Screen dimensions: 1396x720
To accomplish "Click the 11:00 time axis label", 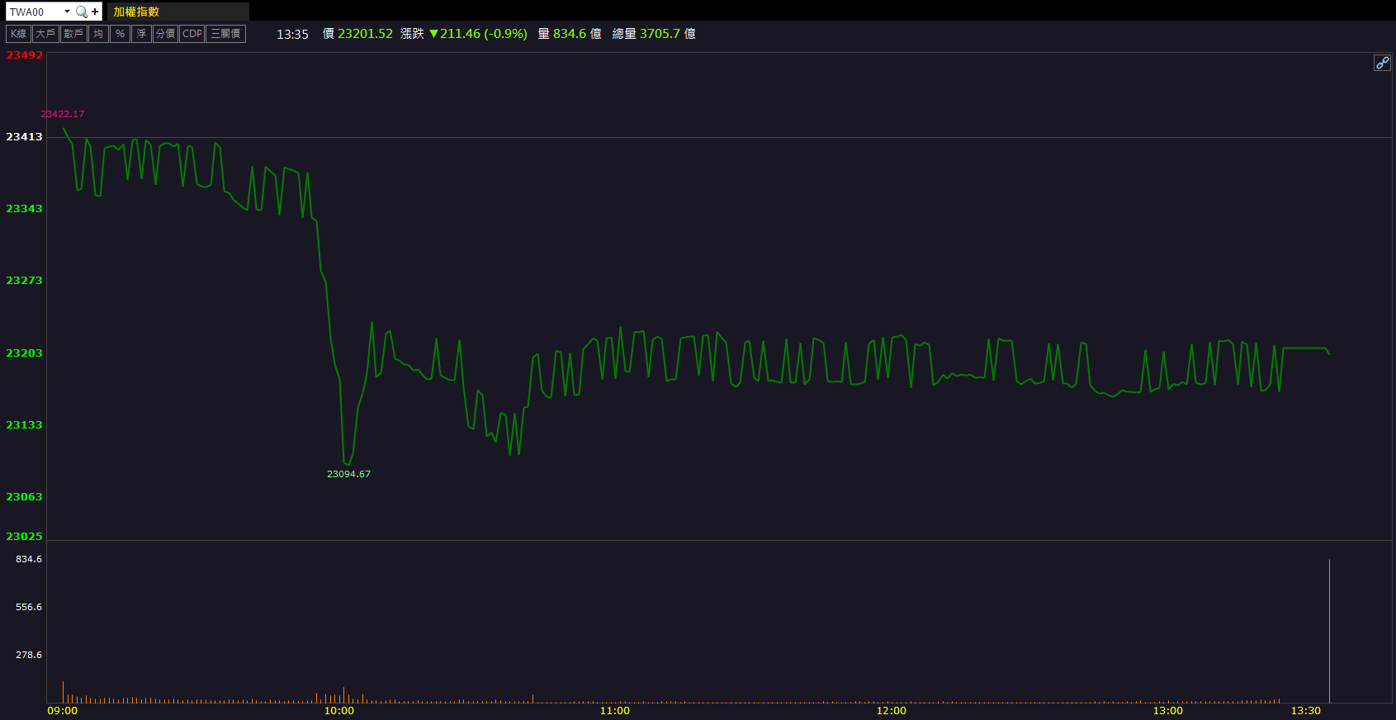I will (x=615, y=711).
